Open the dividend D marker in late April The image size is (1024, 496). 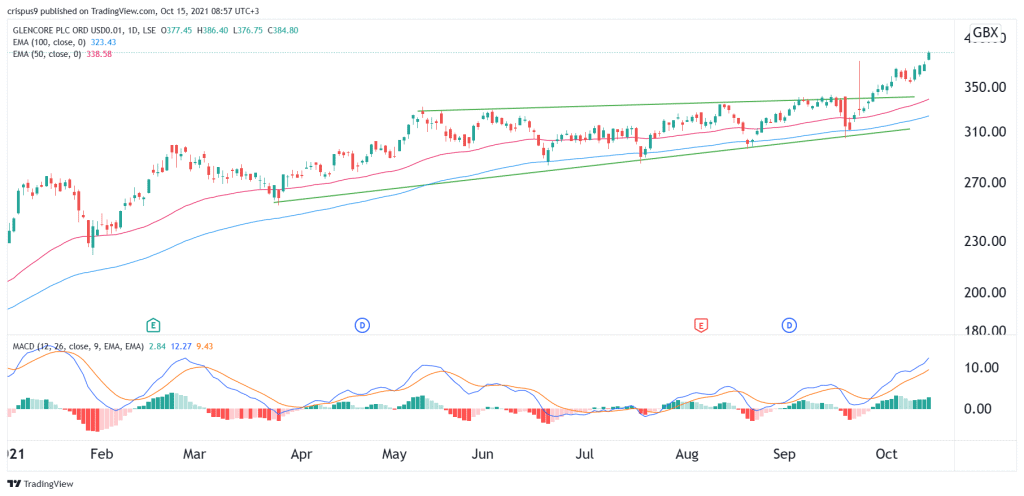[361, 324]
